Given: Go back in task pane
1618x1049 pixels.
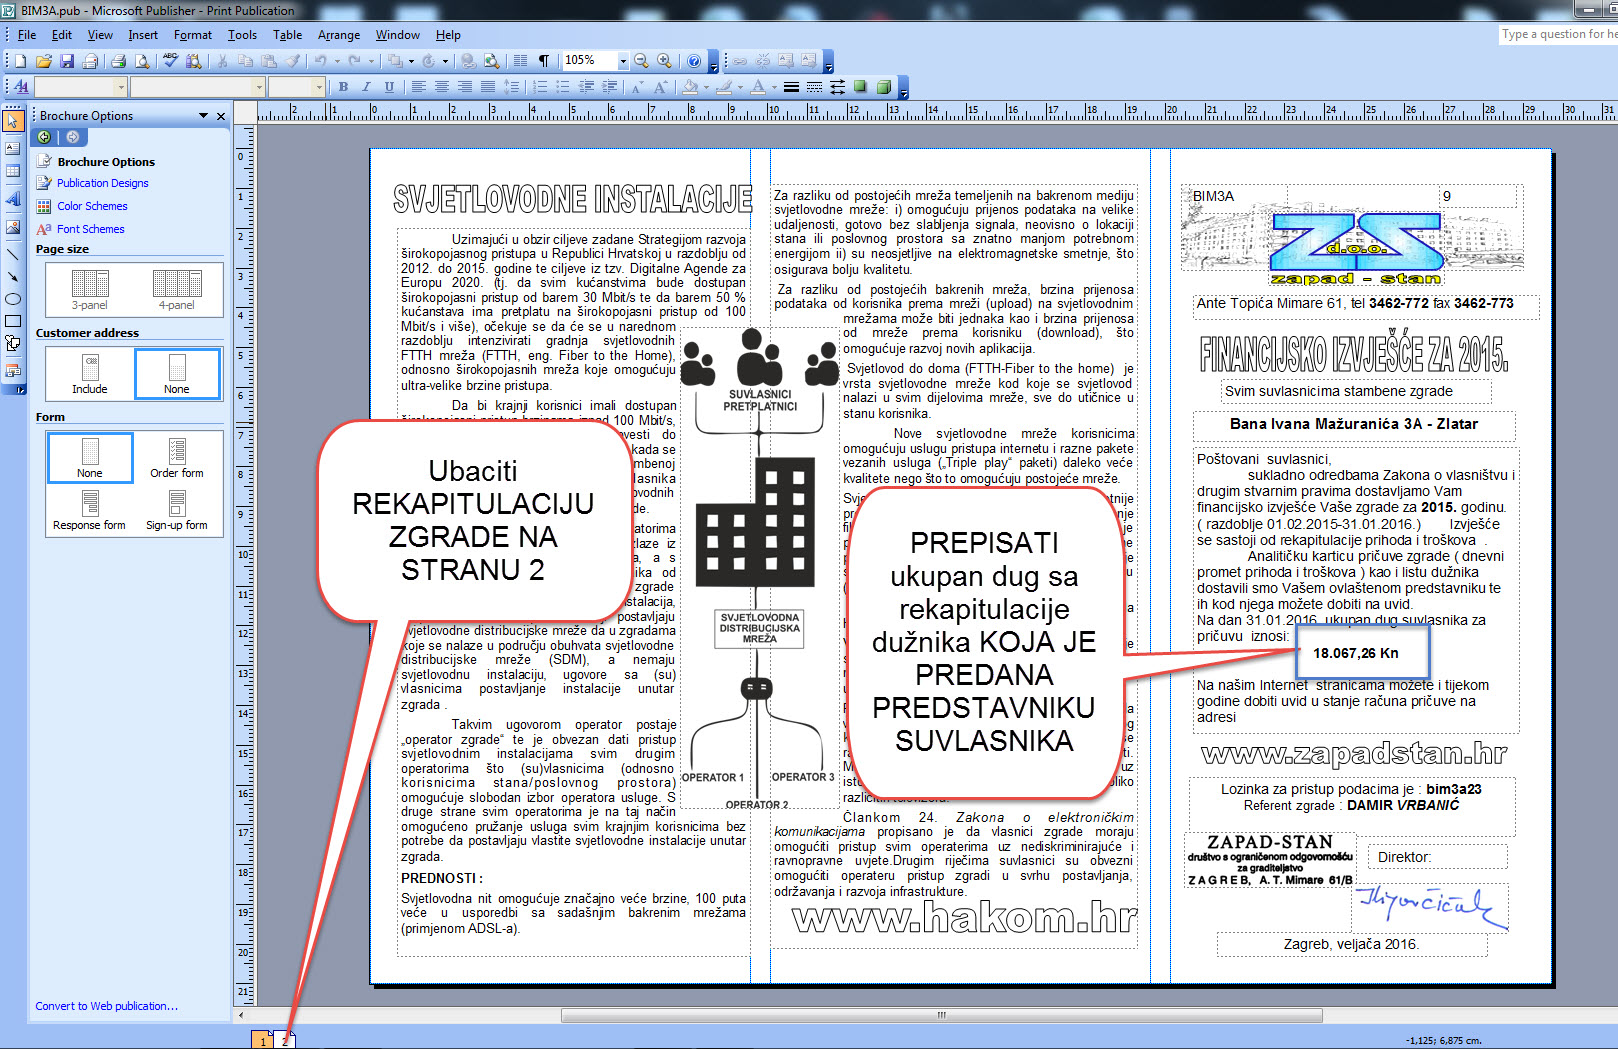Looking at the screenshot, I should tap(44, 137).
